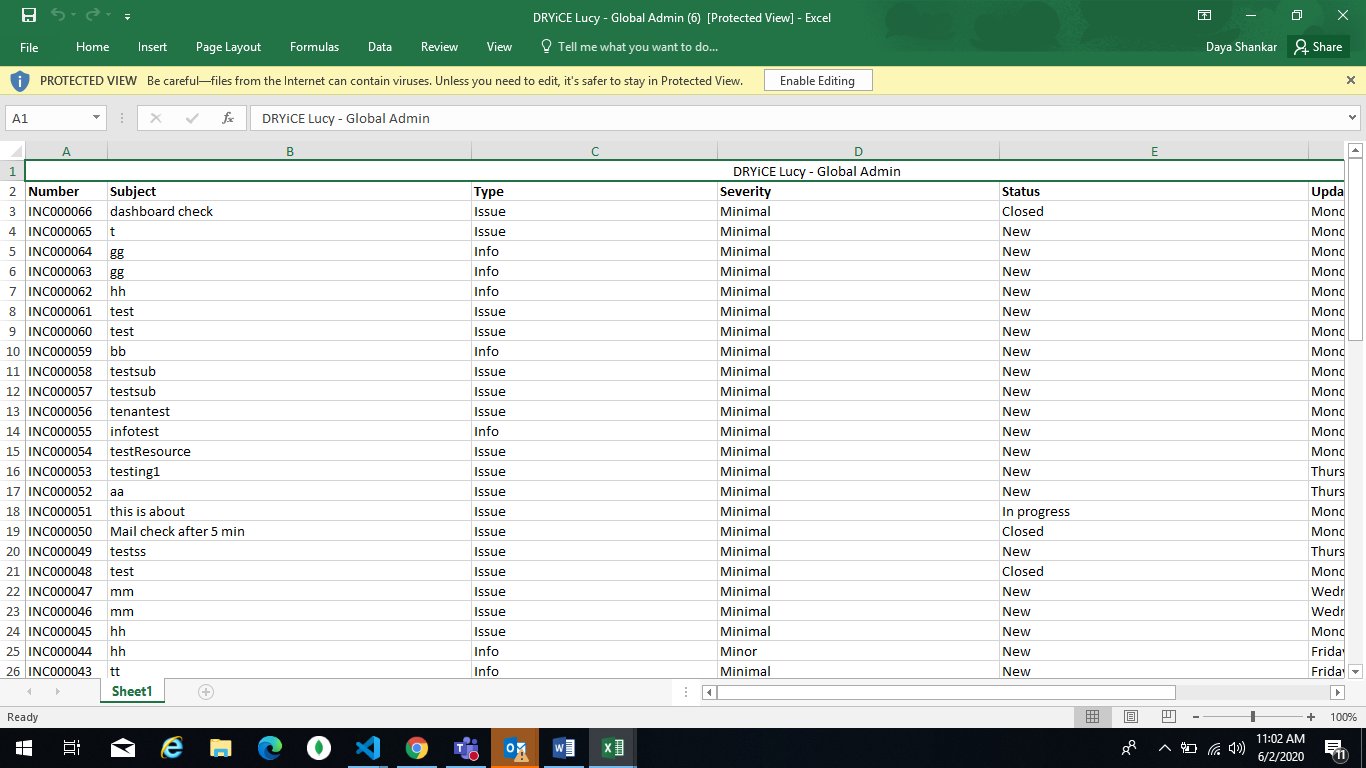Image resolution: width=1366 pixels, height=768 pixels.
Task: Open the Formulas ribbon tab
Action: 314,47
